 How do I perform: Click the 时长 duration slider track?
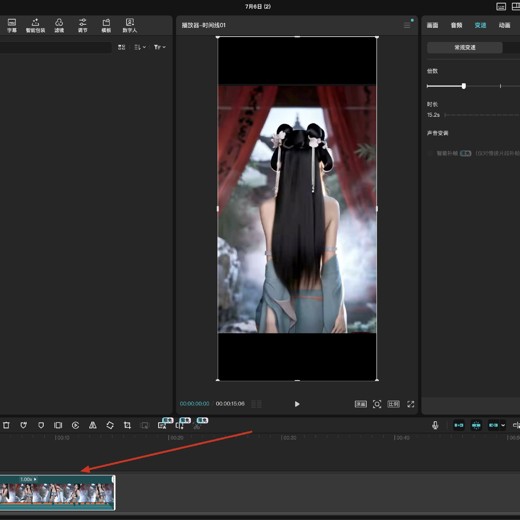click(482, 115)
